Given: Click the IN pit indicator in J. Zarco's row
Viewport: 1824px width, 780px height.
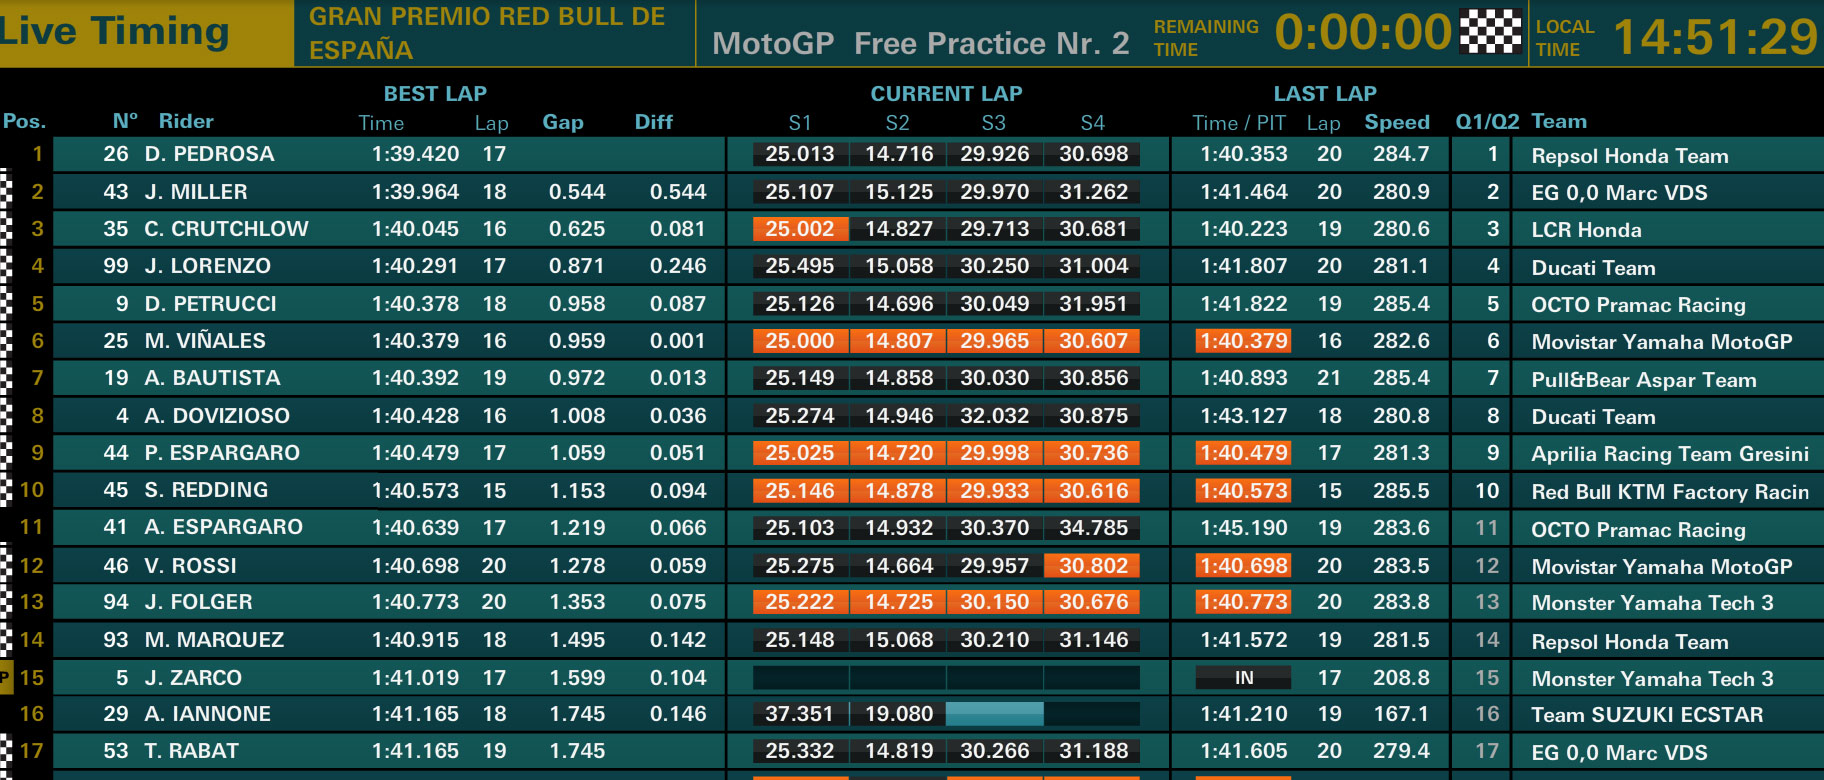Looking at the screenshot, I should click(1243, 678).
